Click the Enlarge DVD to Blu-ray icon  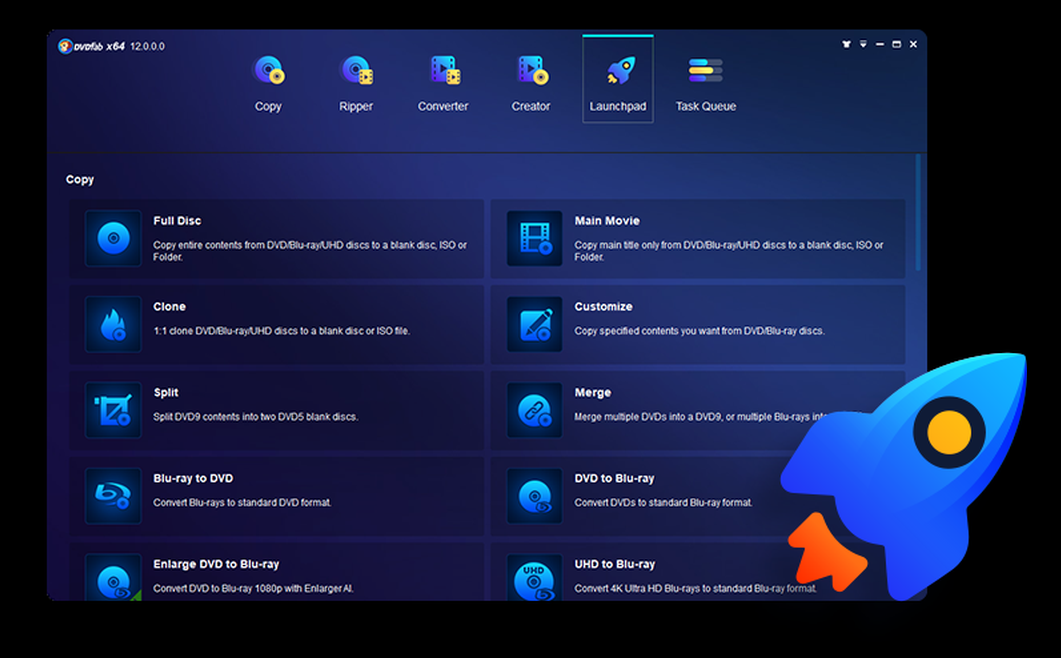tap(113, 577)
